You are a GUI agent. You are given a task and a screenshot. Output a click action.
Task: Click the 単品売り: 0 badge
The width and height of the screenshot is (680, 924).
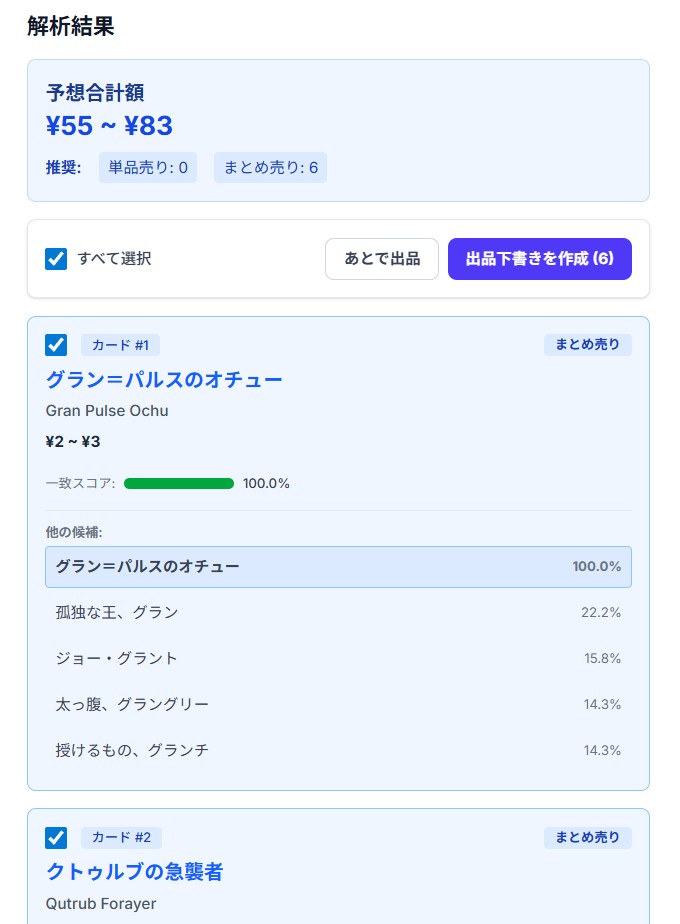[148, 167]
